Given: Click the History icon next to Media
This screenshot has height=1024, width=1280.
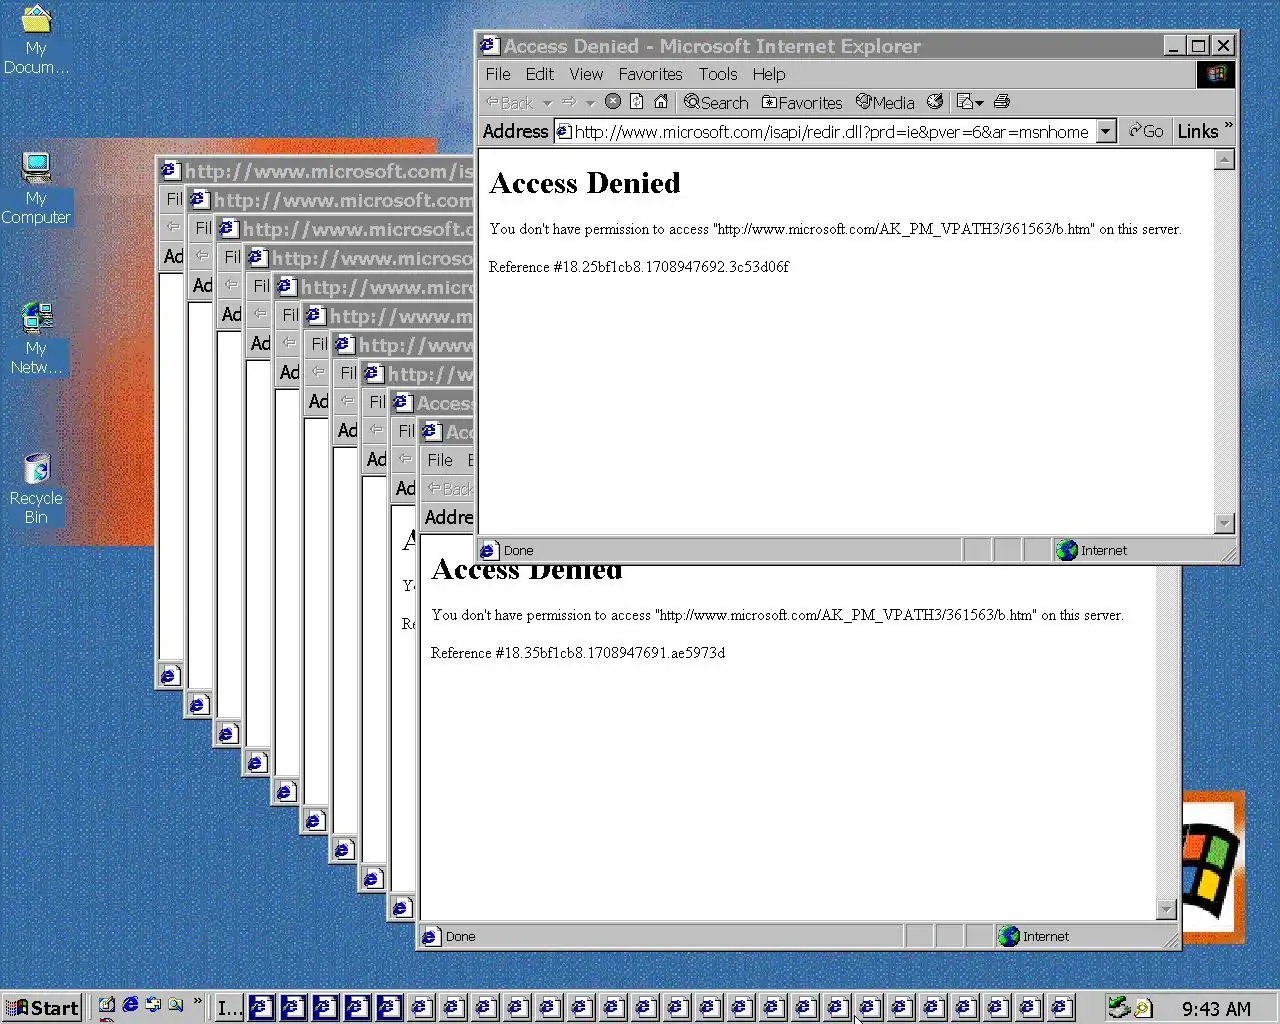Looking at the screenshot, I should click(935, 102).
